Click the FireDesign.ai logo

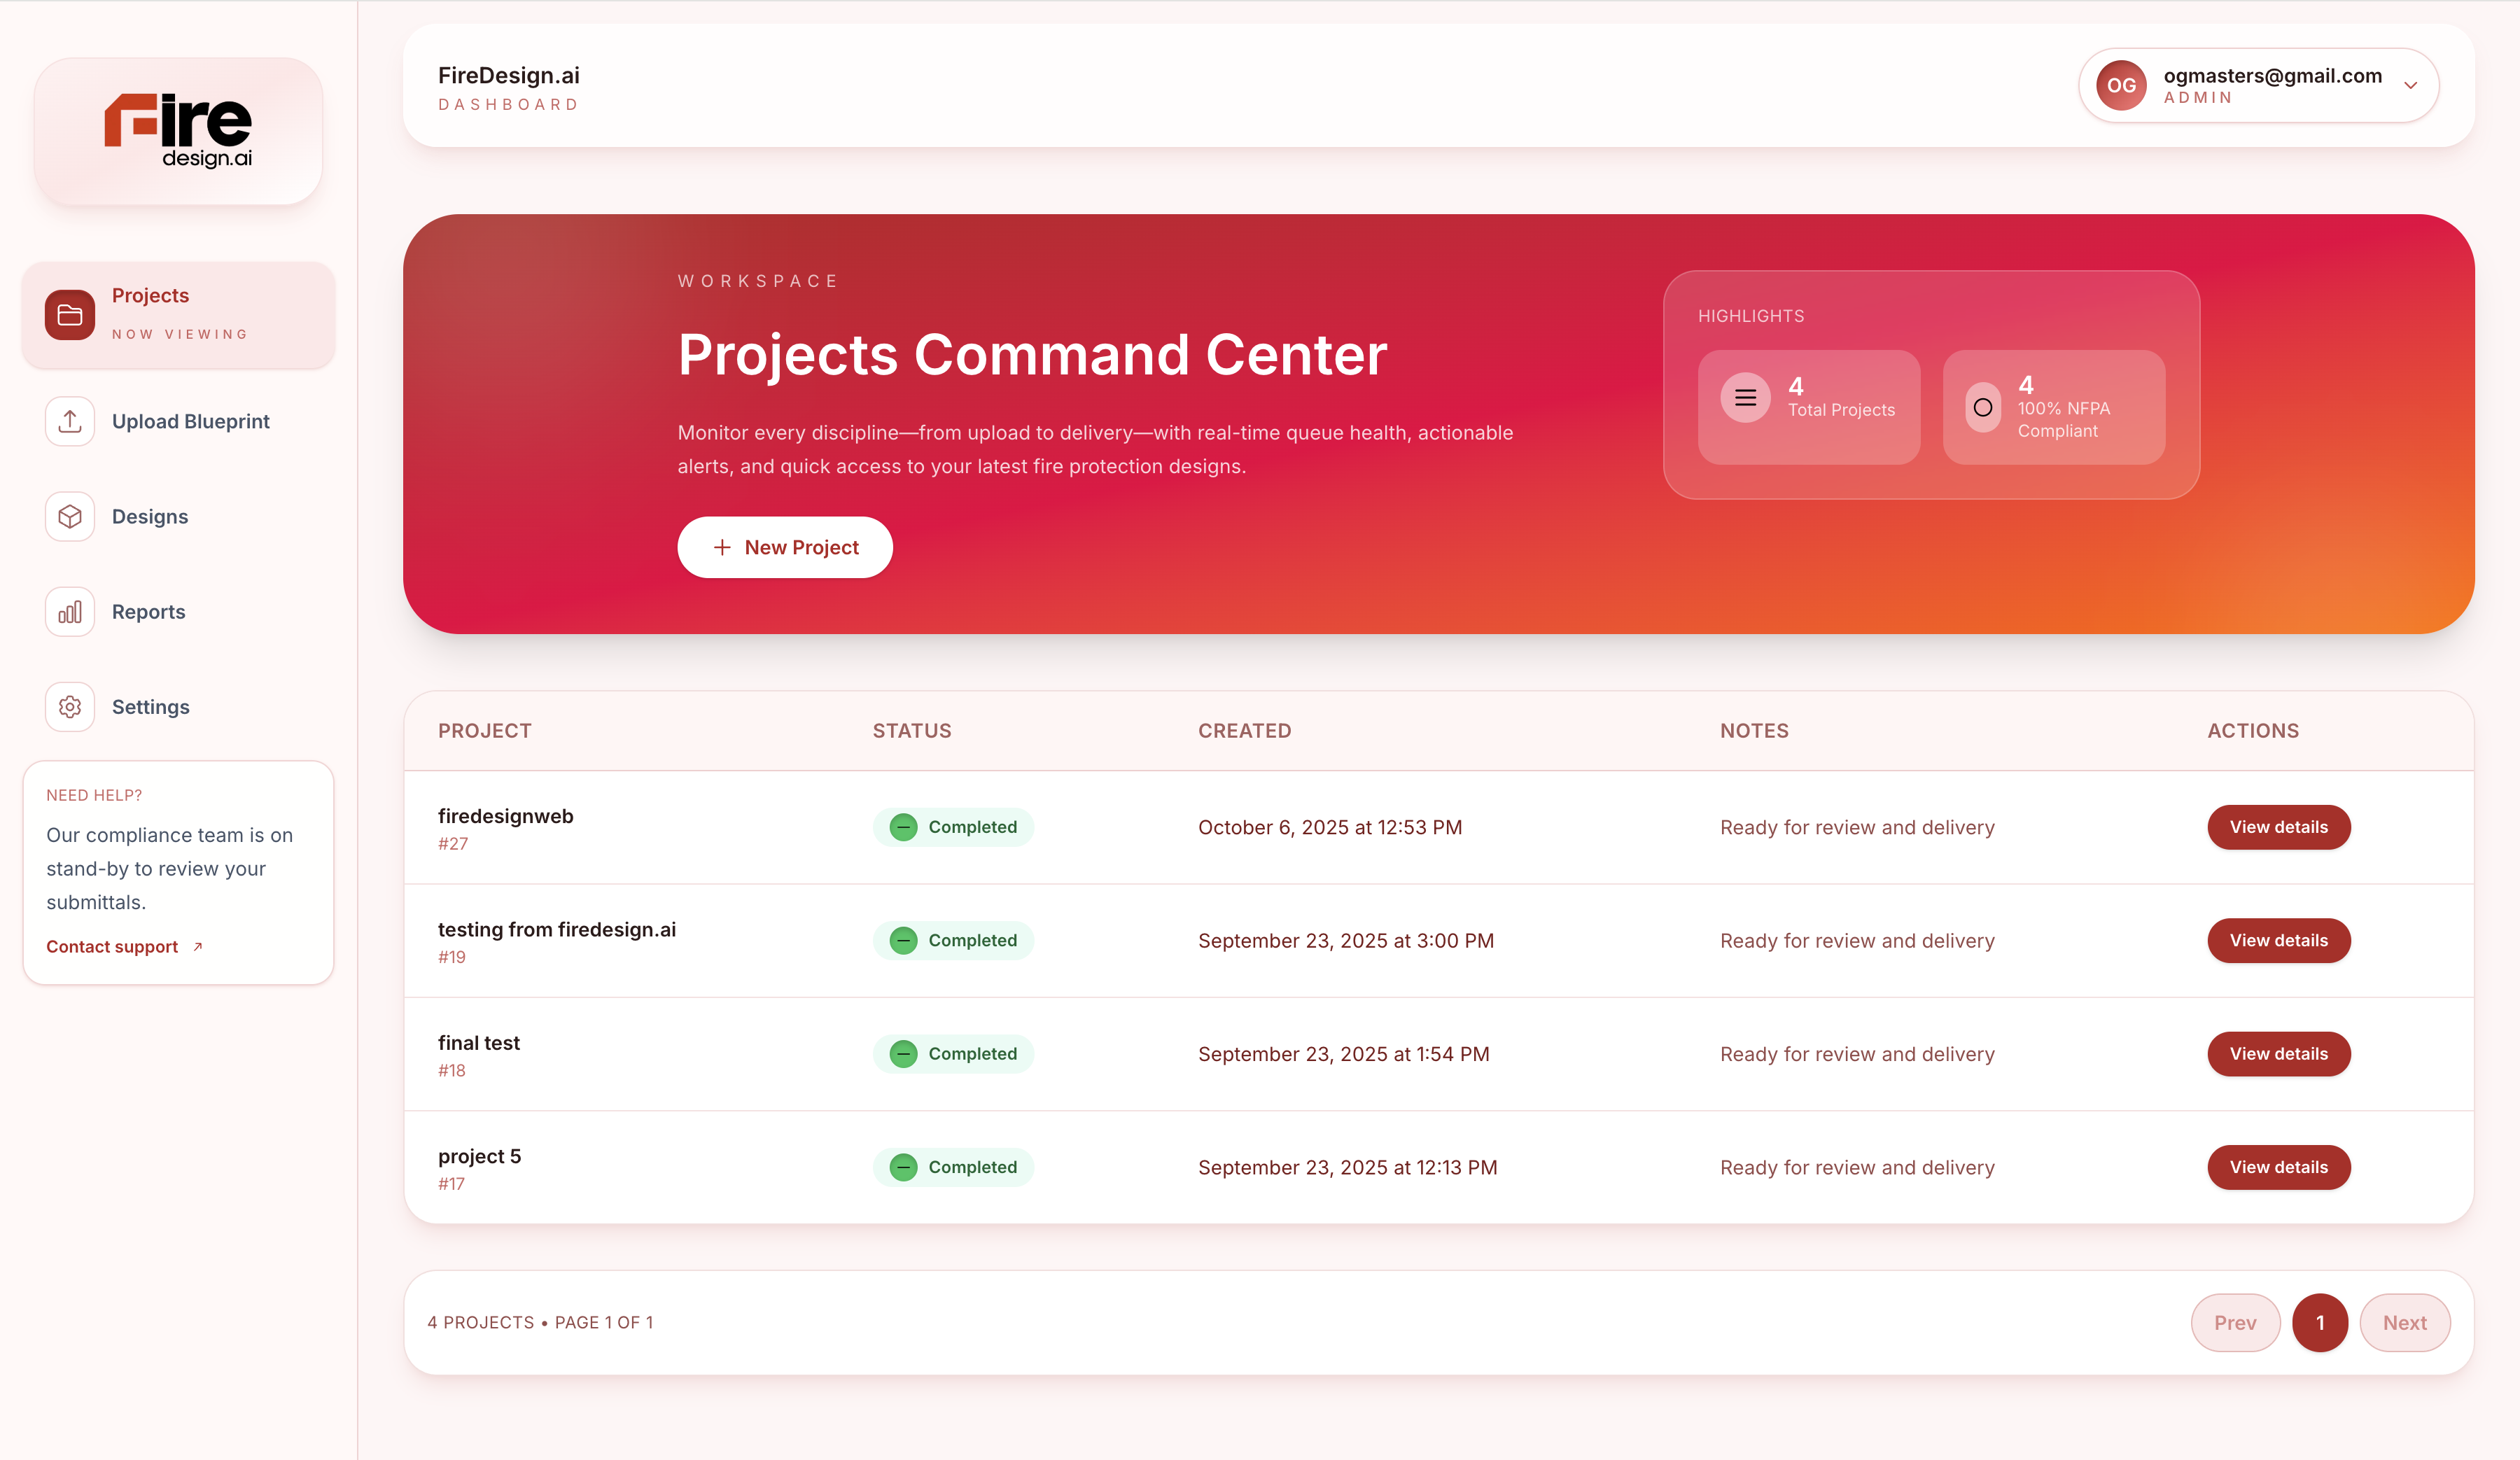(178, 131)
